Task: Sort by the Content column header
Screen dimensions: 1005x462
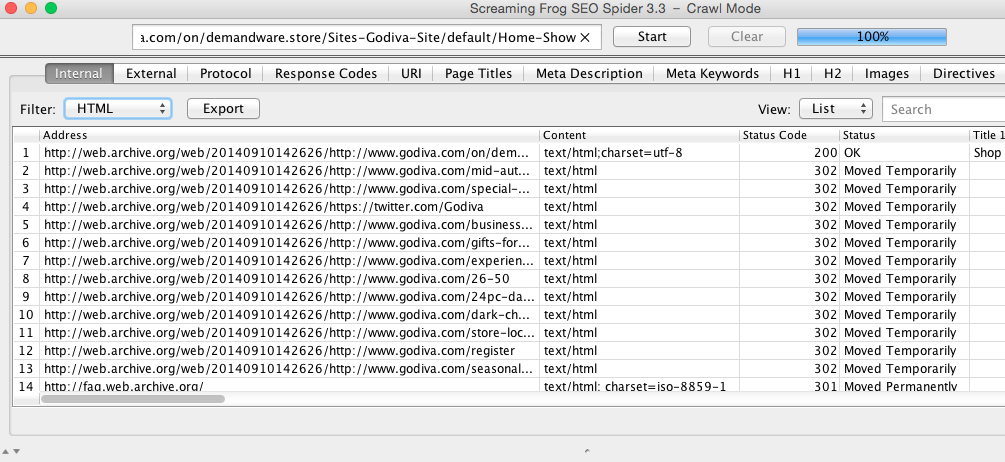Action: click(x=640, y=135)
